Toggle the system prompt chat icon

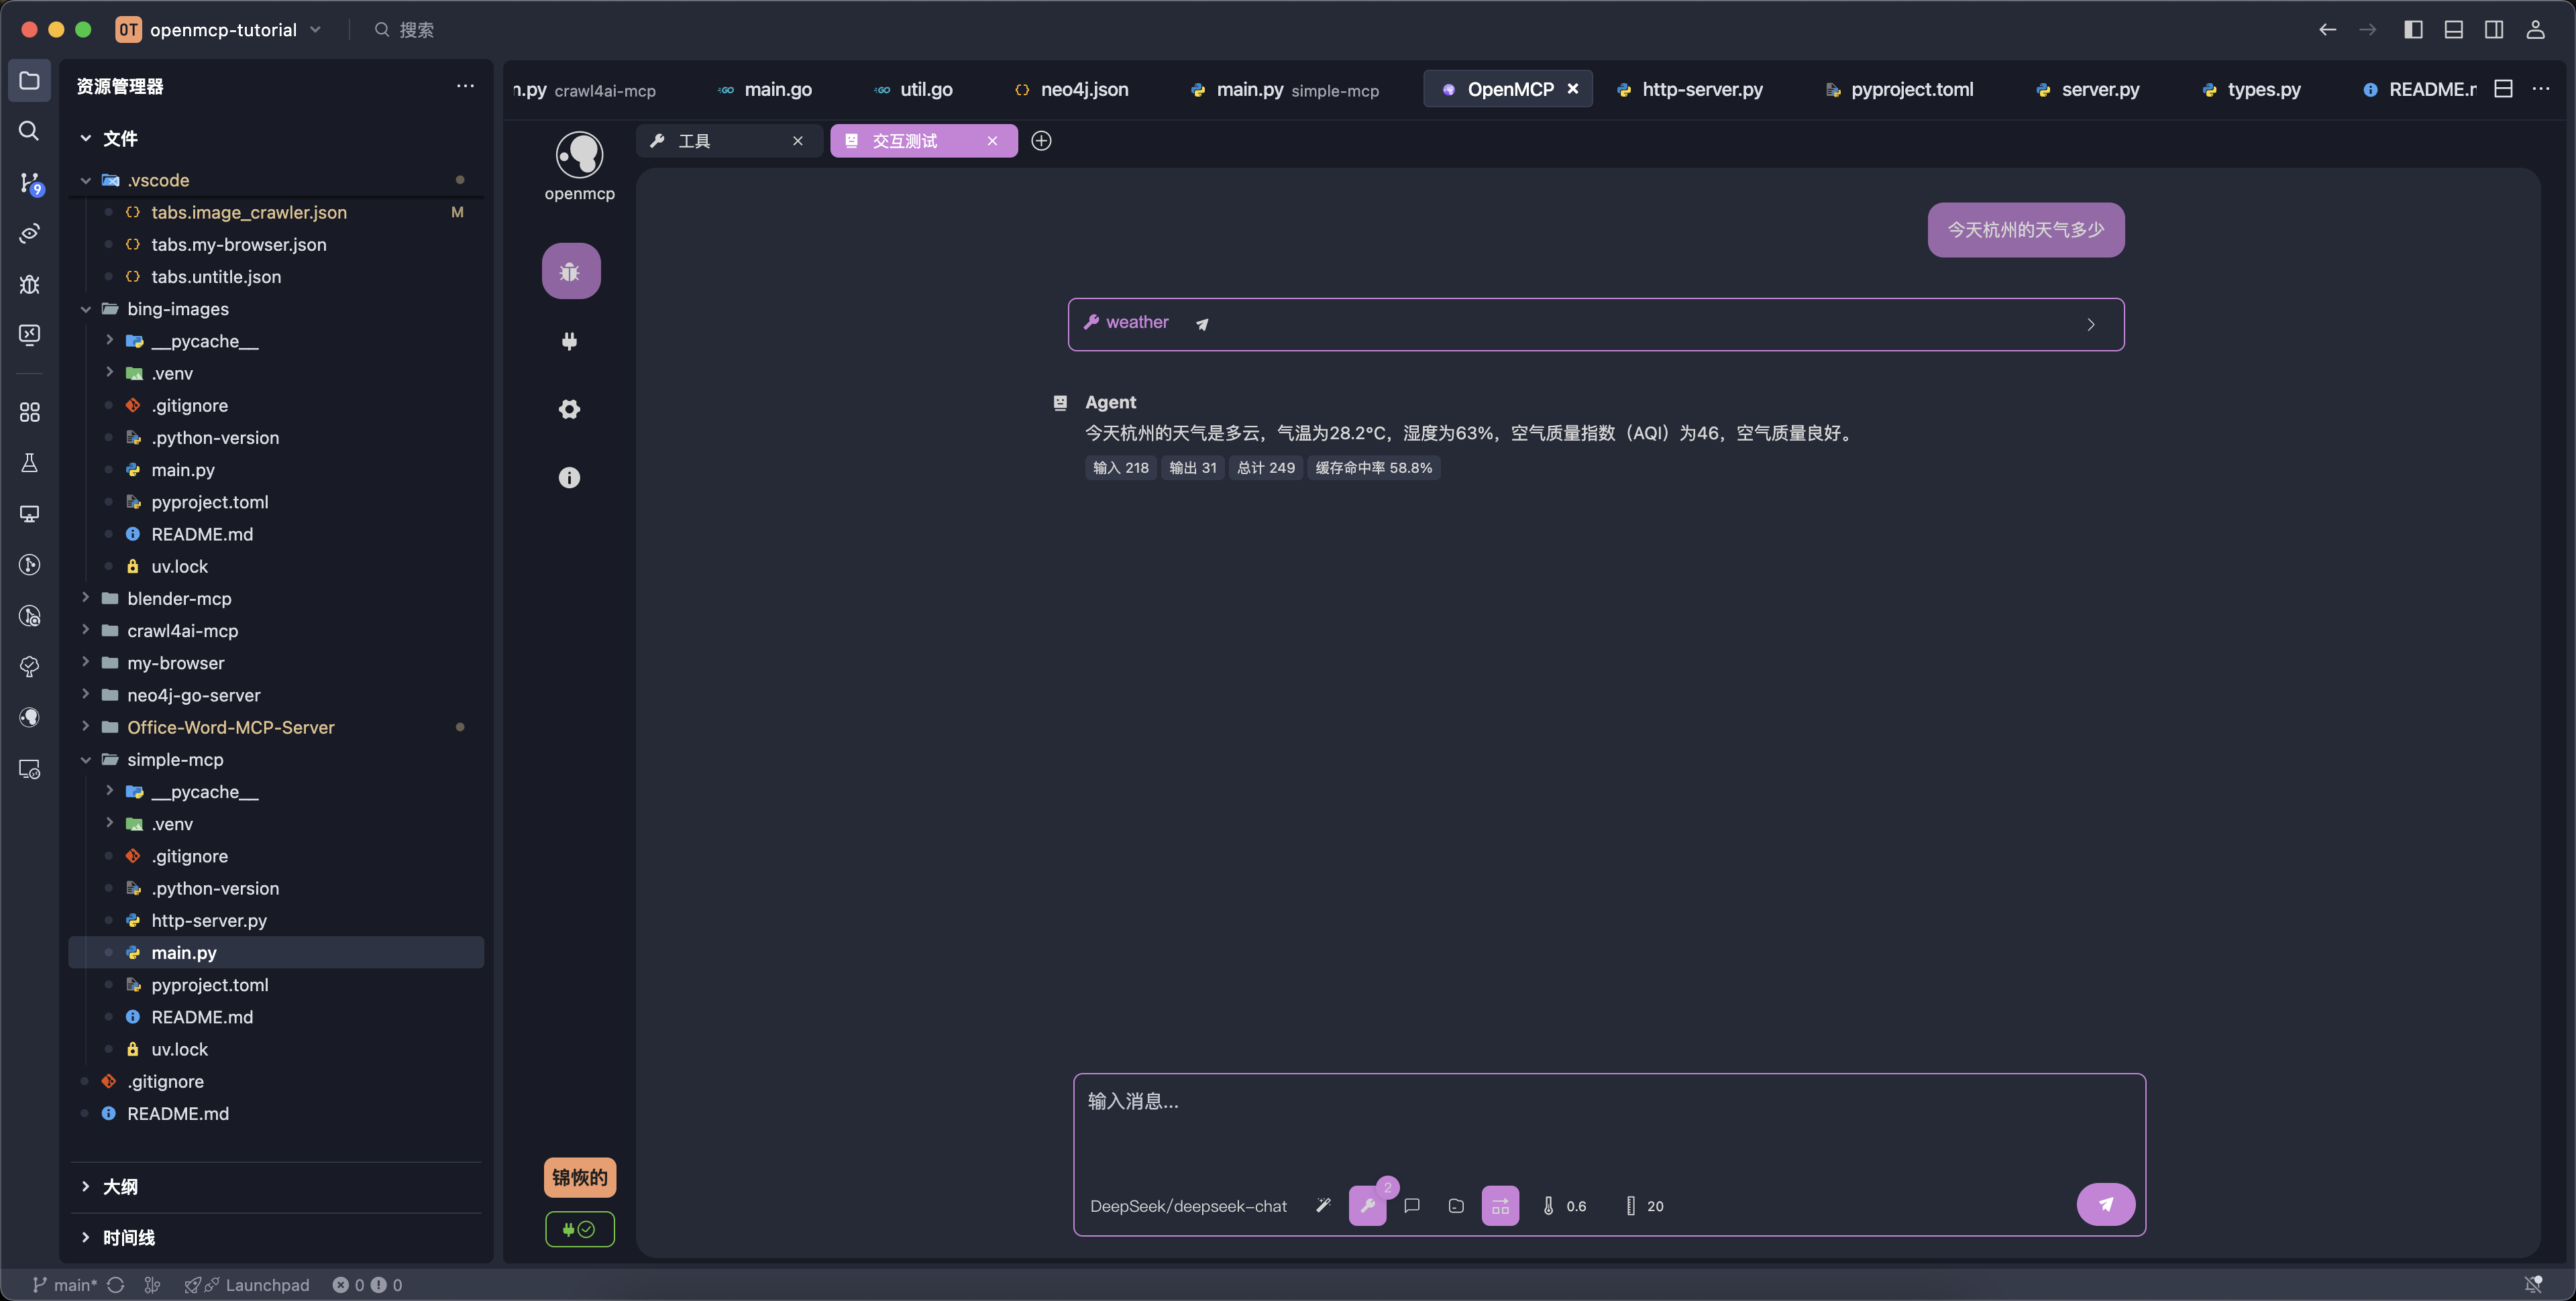[1412, 1206]
